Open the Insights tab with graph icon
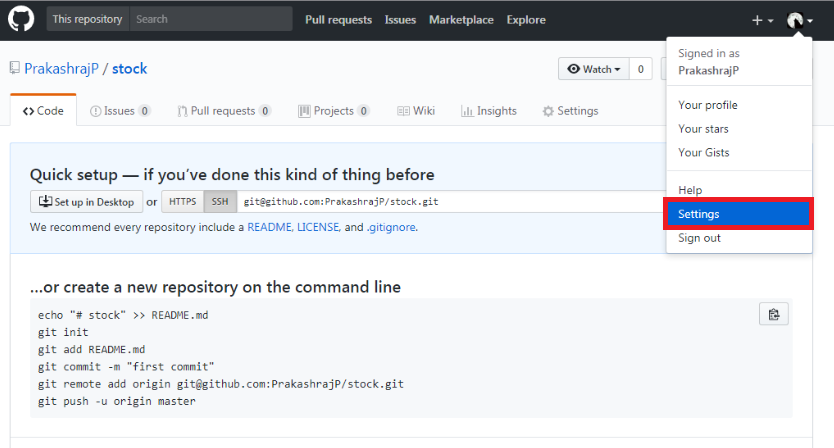The image size is (834, 448). (x=488, y=111)
